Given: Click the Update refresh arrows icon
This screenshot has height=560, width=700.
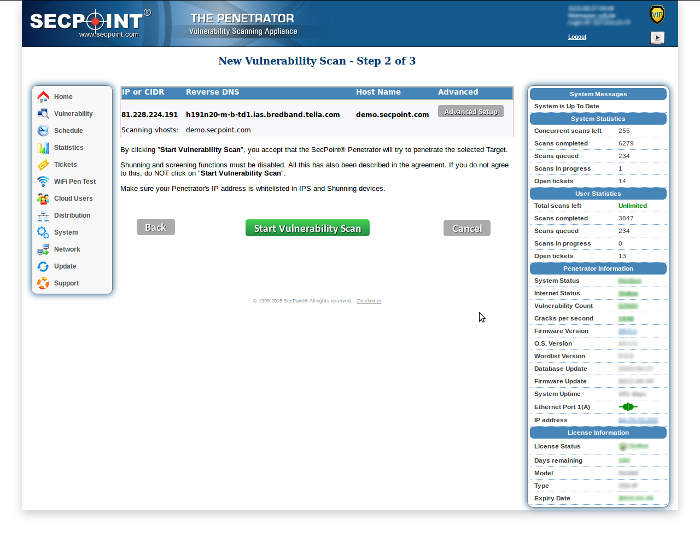Looking at the screenshot, I should [43, 266].
